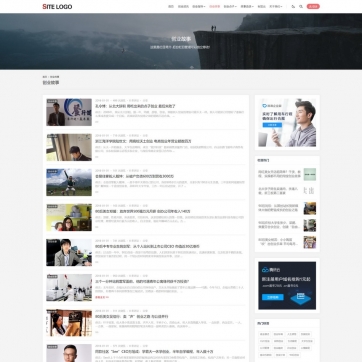
Task: Click the home link in the breadcrumb
Action: pos(44,77)
